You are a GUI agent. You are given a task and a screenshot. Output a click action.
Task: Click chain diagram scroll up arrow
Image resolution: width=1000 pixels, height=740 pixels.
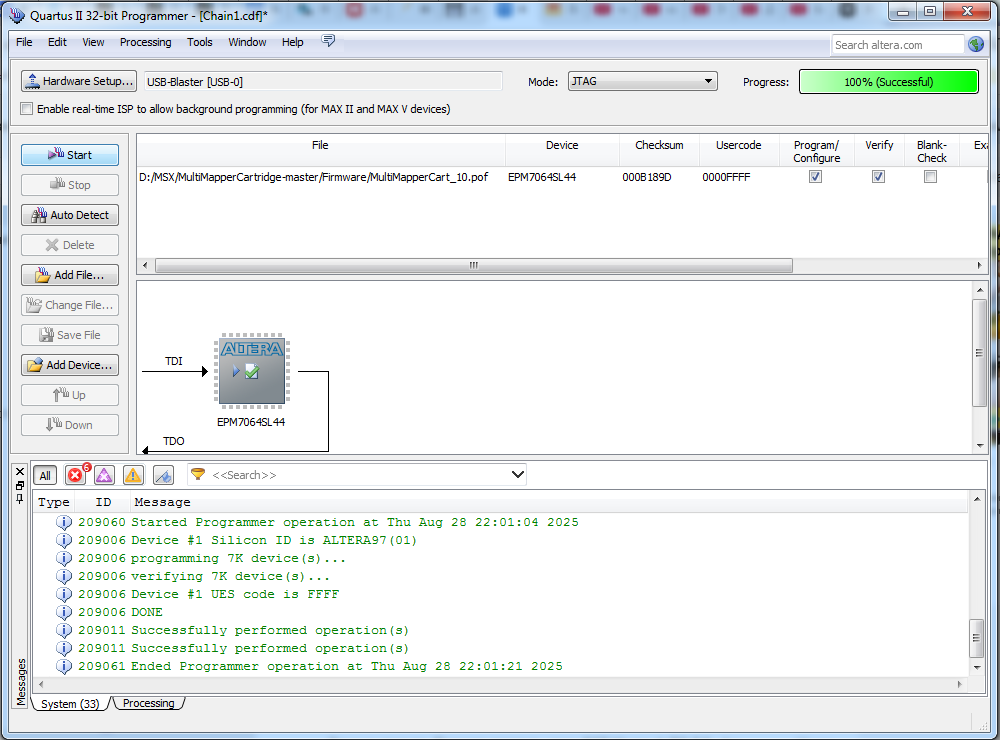[980, 290]
